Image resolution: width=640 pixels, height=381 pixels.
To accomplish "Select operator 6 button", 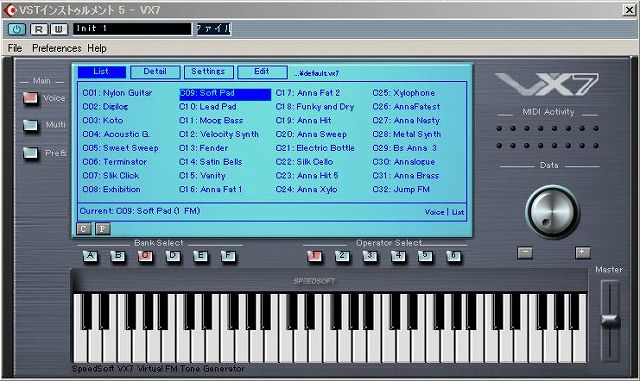I will tap(453, 256).
